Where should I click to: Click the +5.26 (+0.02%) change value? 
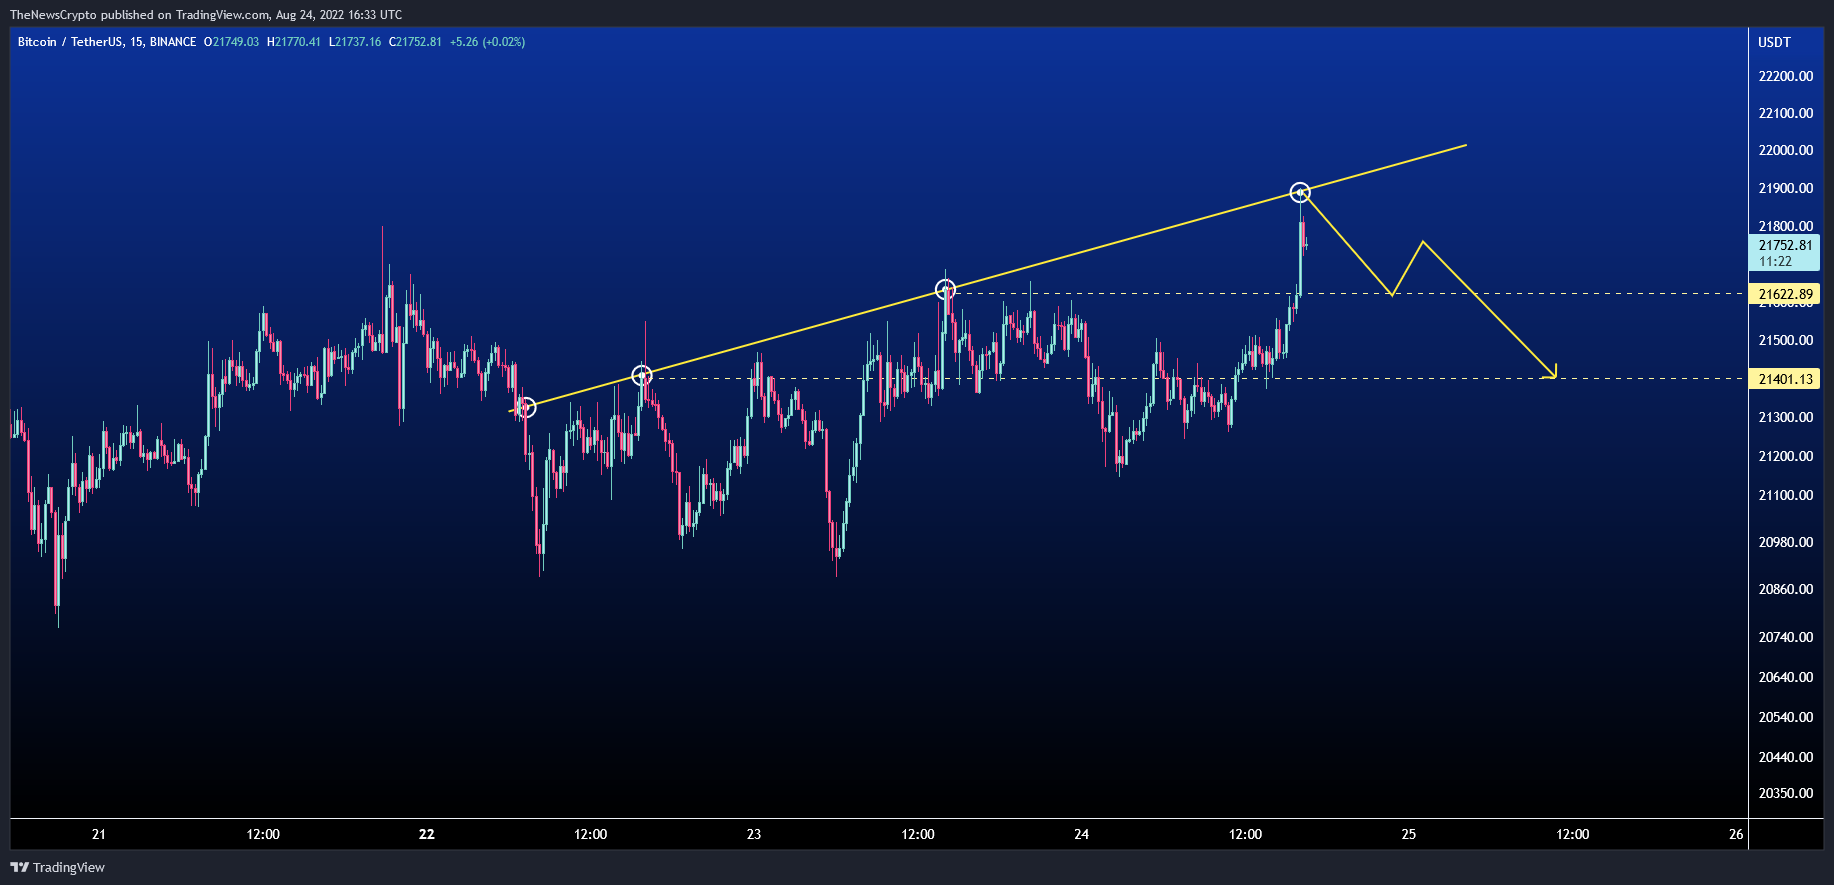tap(487, 42)
